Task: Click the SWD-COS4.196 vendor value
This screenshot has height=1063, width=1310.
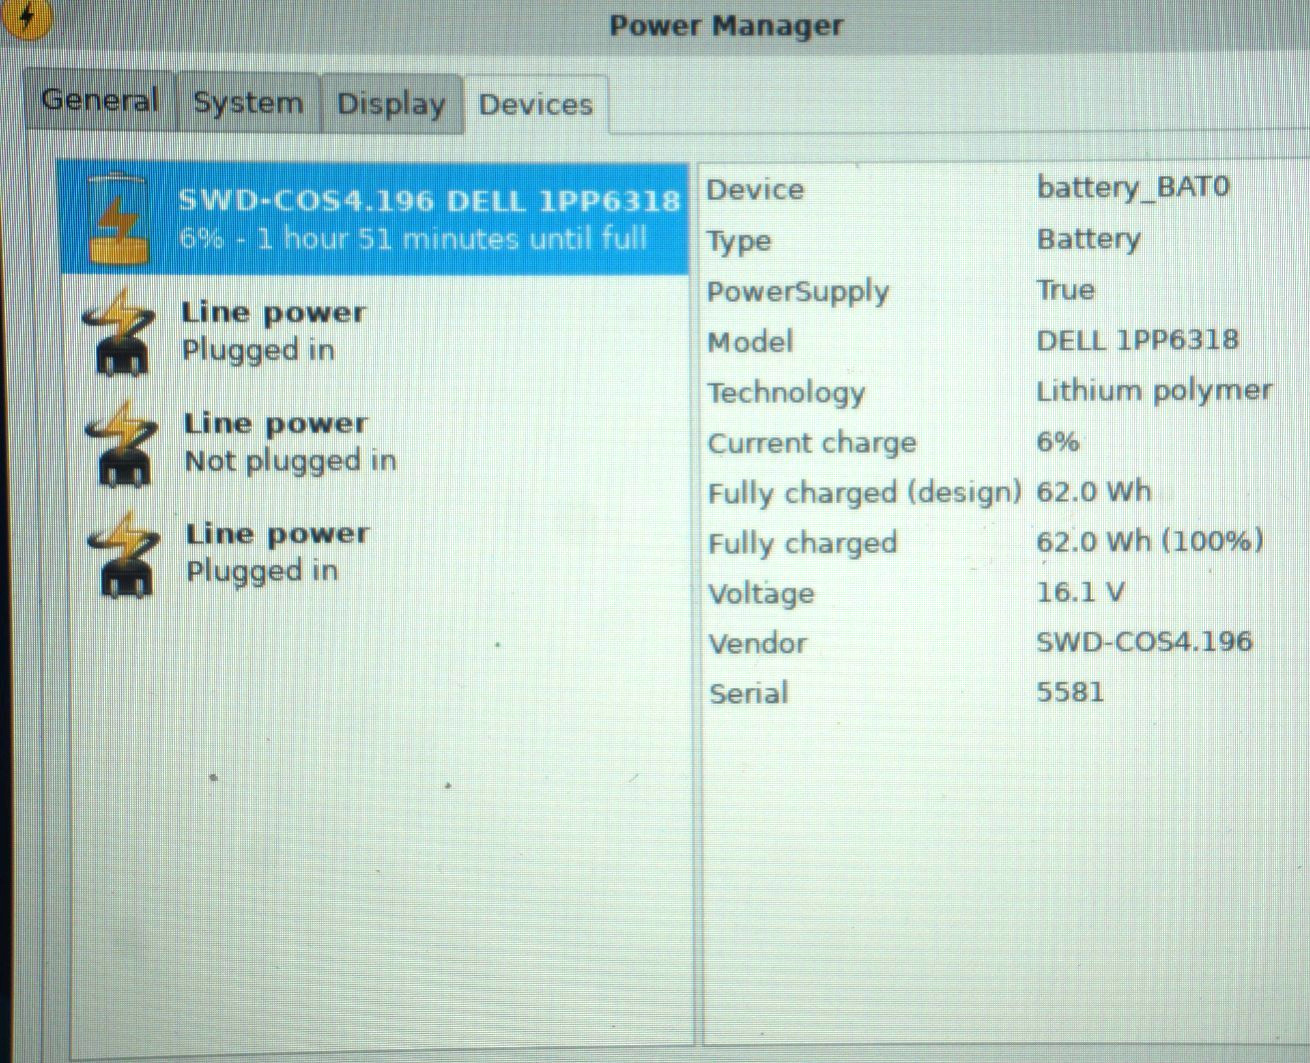Action: point(1144,641)
